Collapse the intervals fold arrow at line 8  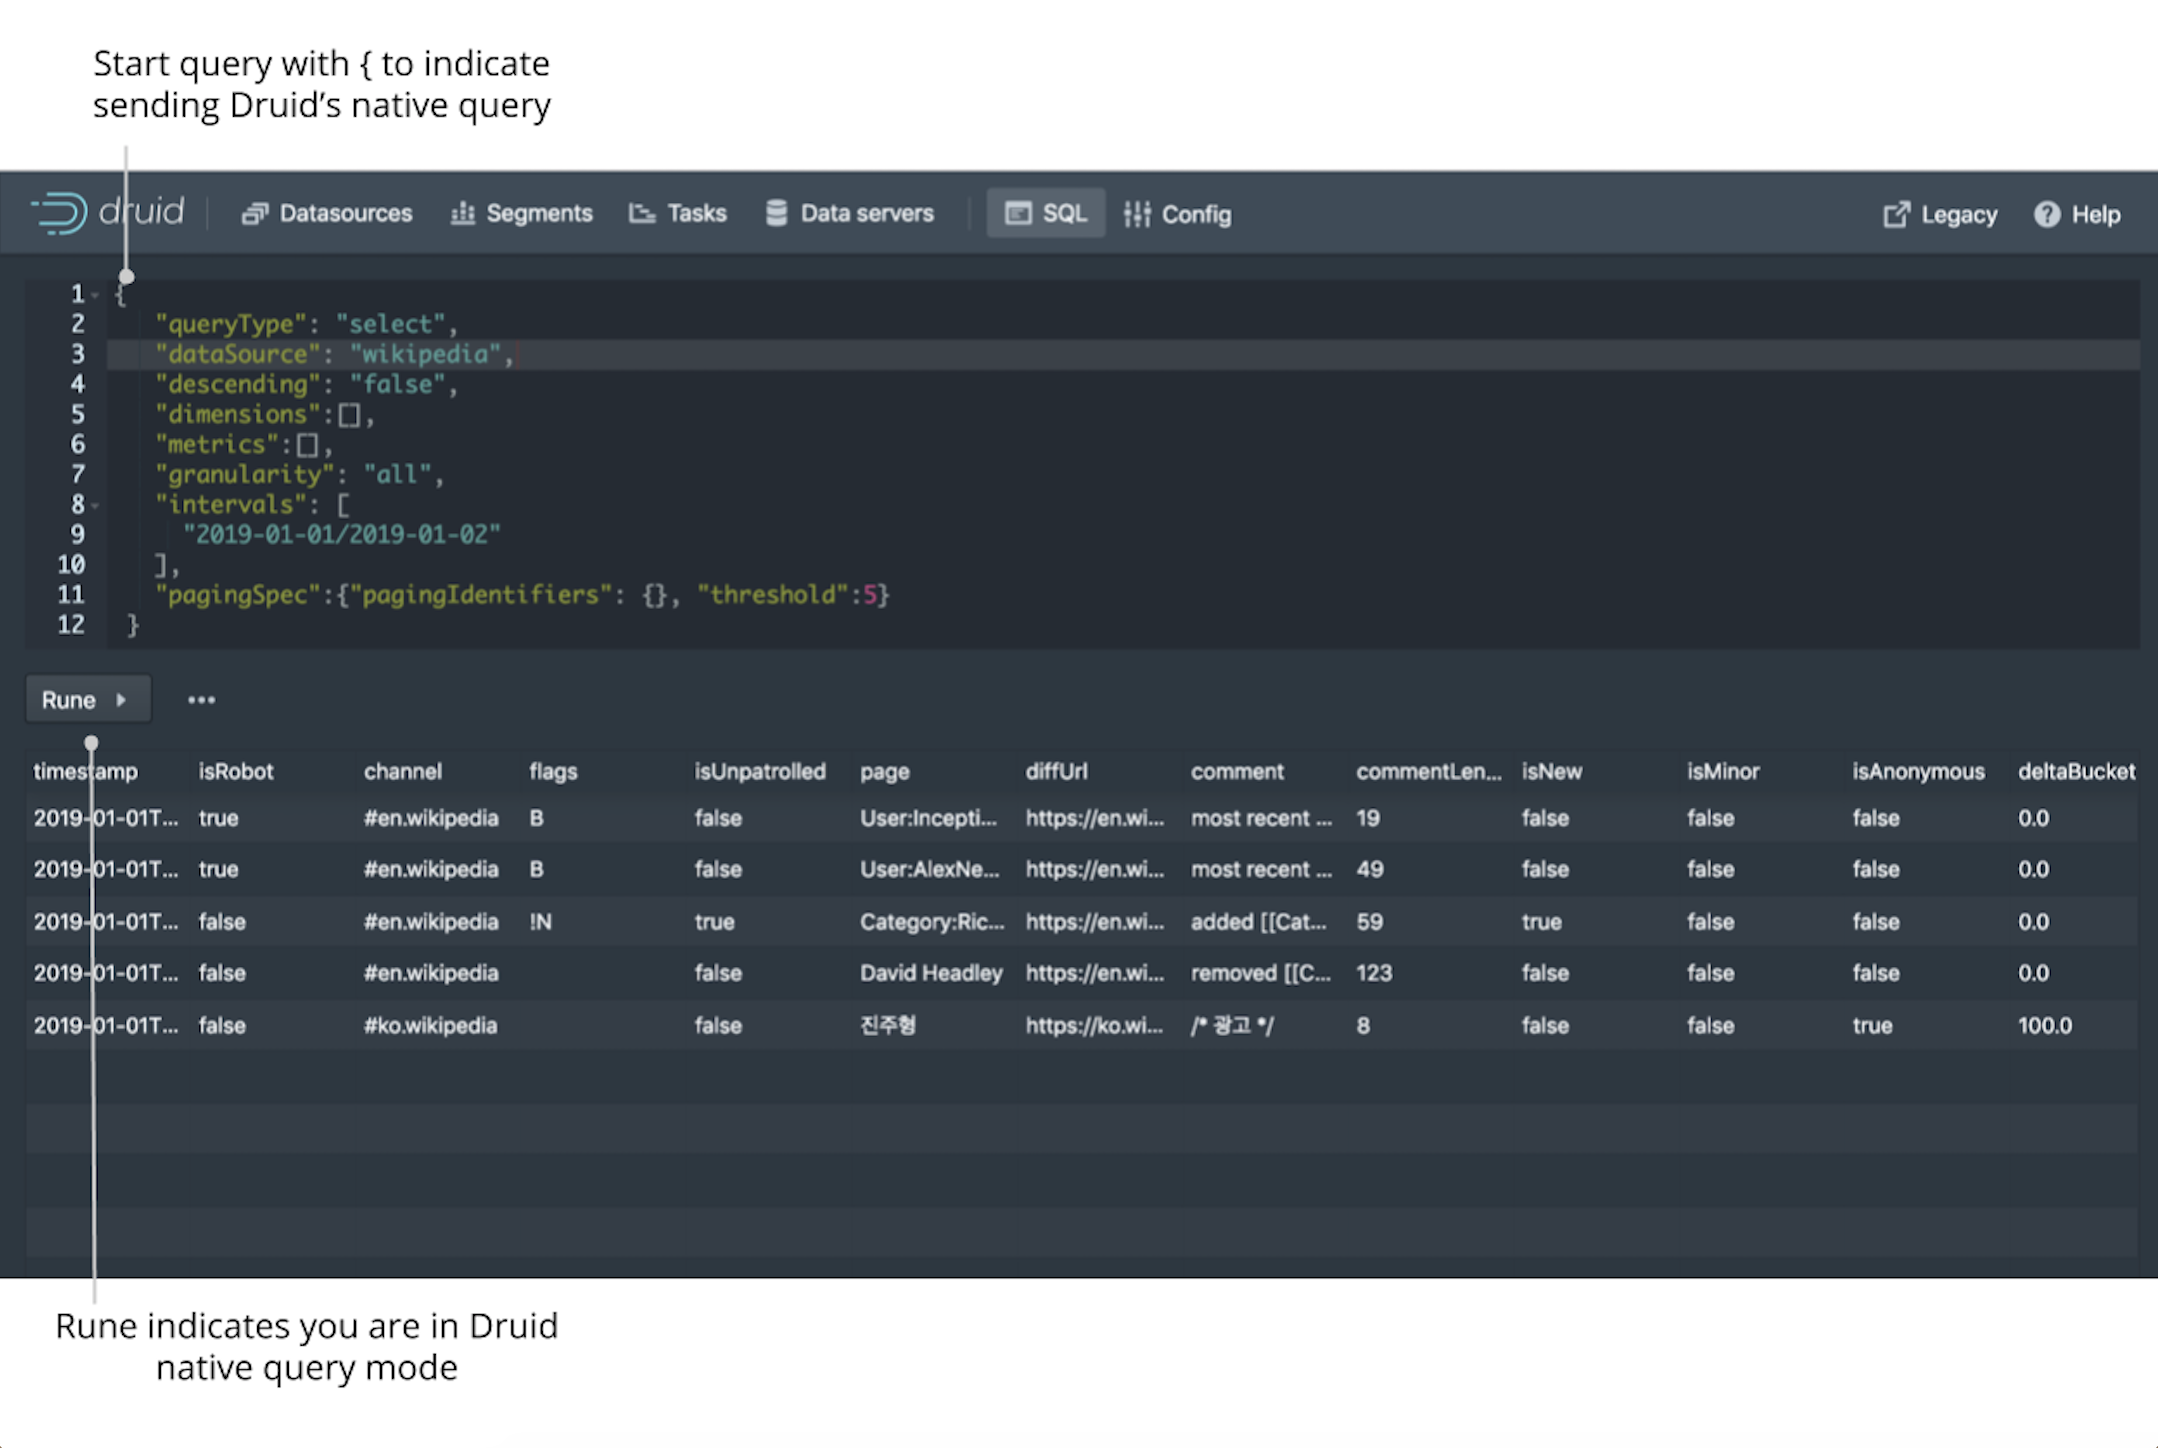click(x=96, y=506)
